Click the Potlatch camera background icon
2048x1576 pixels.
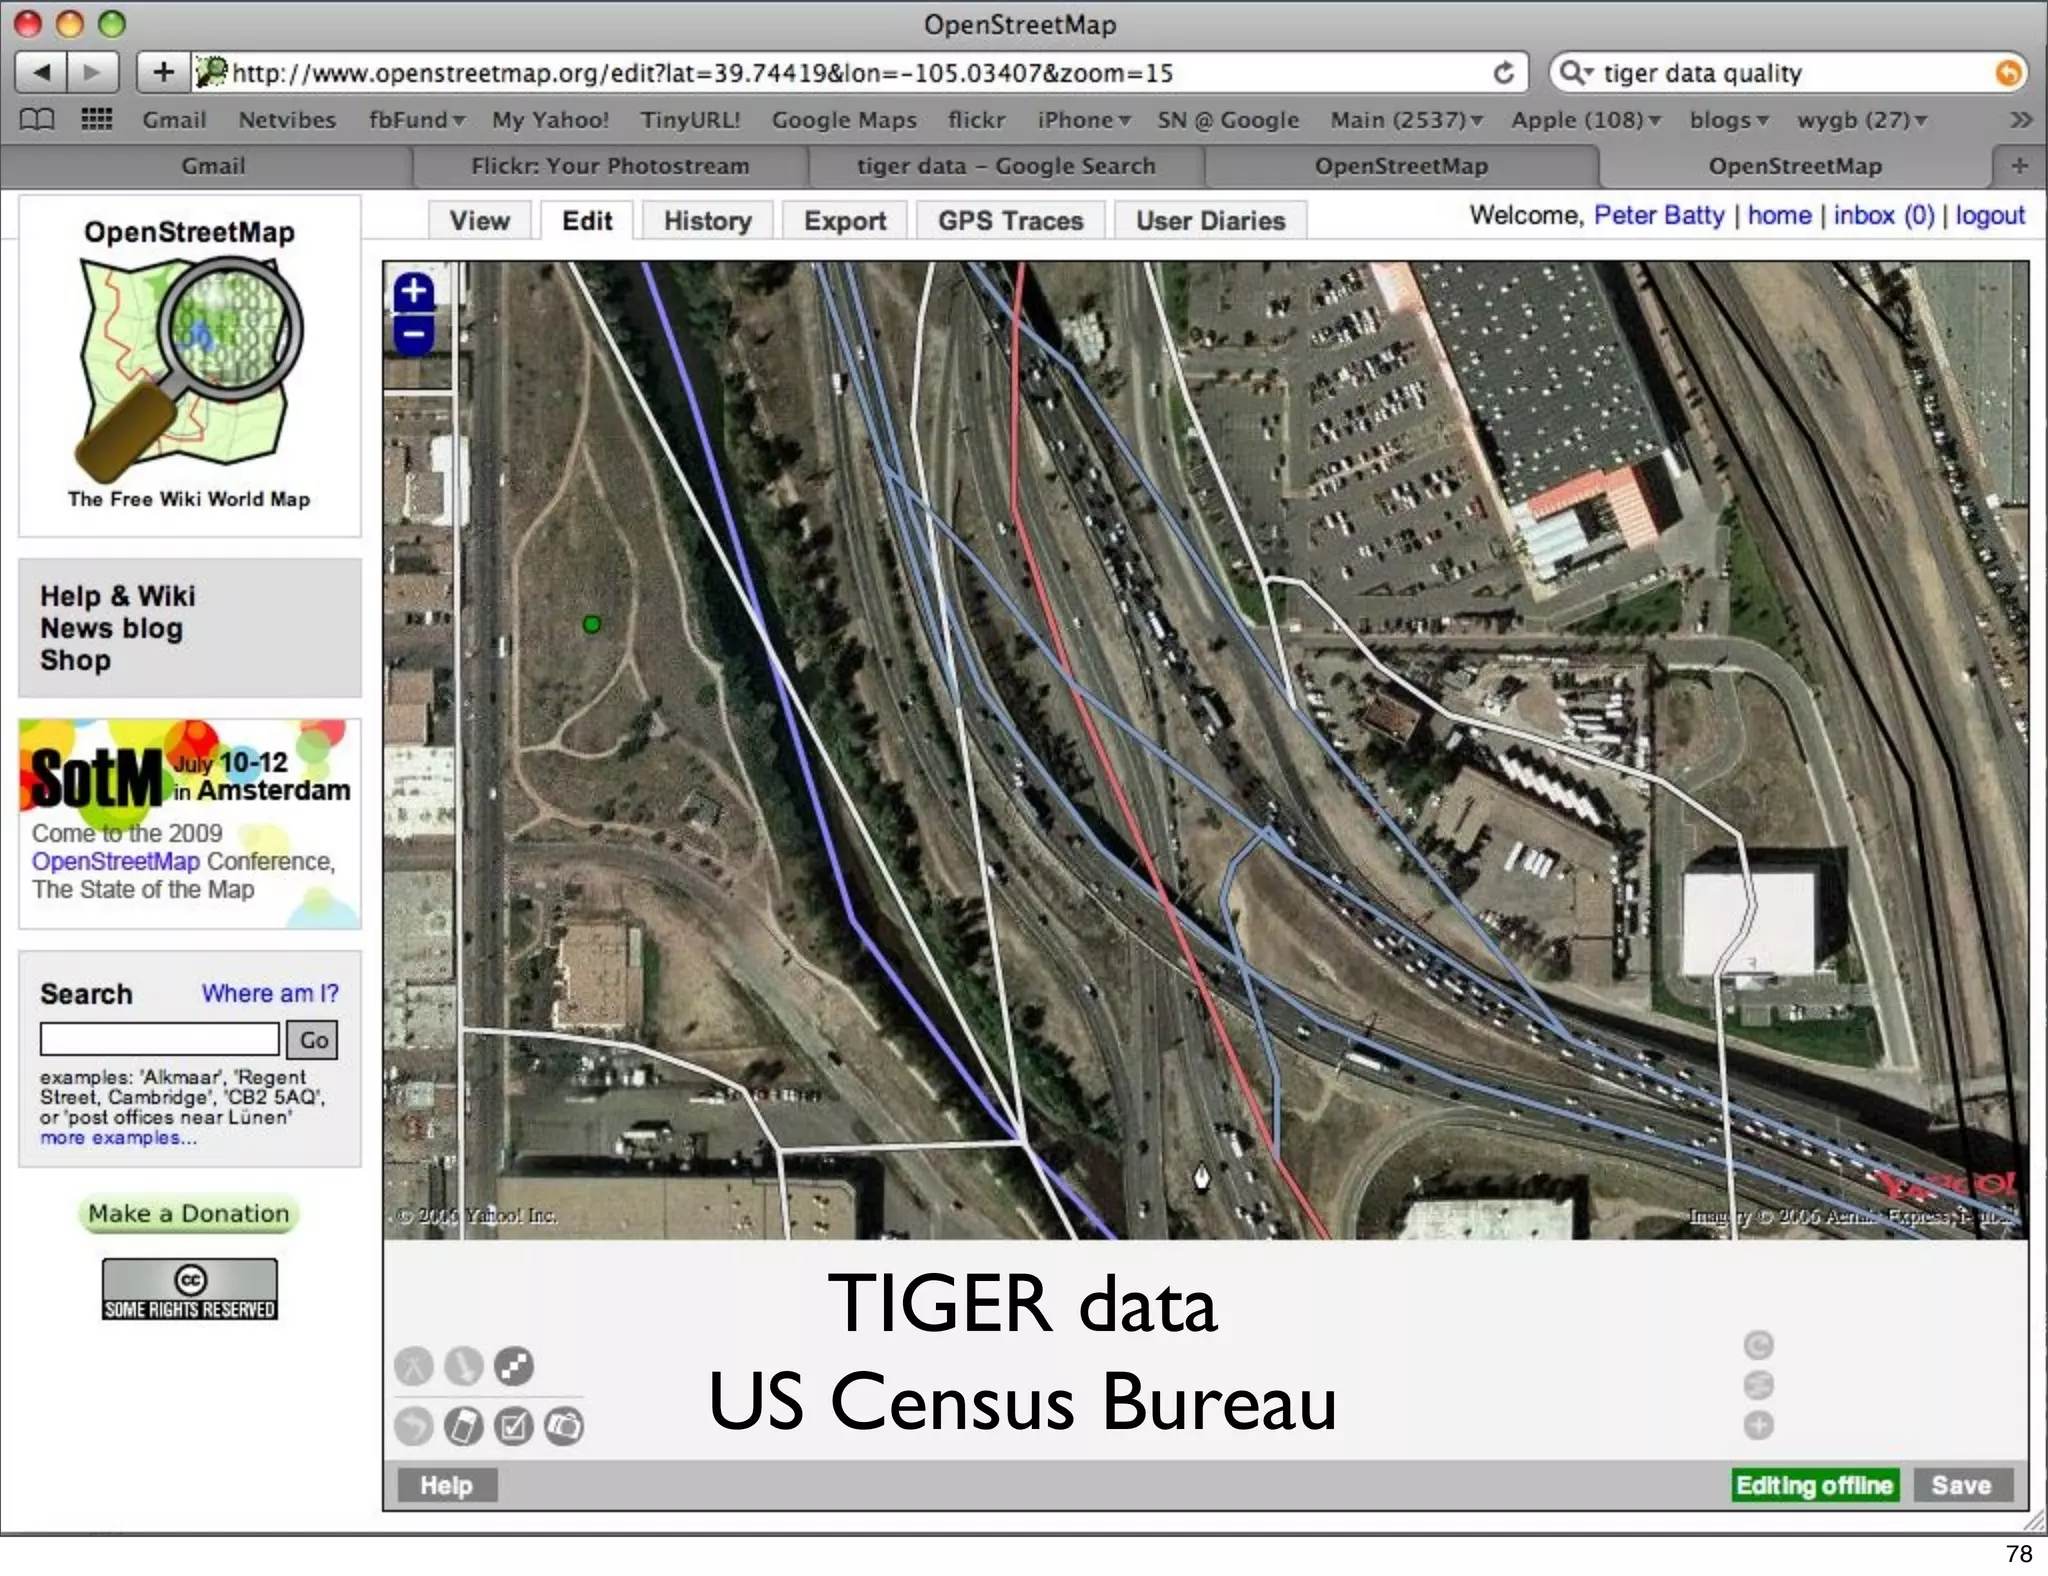click(x=564, y=1426)
